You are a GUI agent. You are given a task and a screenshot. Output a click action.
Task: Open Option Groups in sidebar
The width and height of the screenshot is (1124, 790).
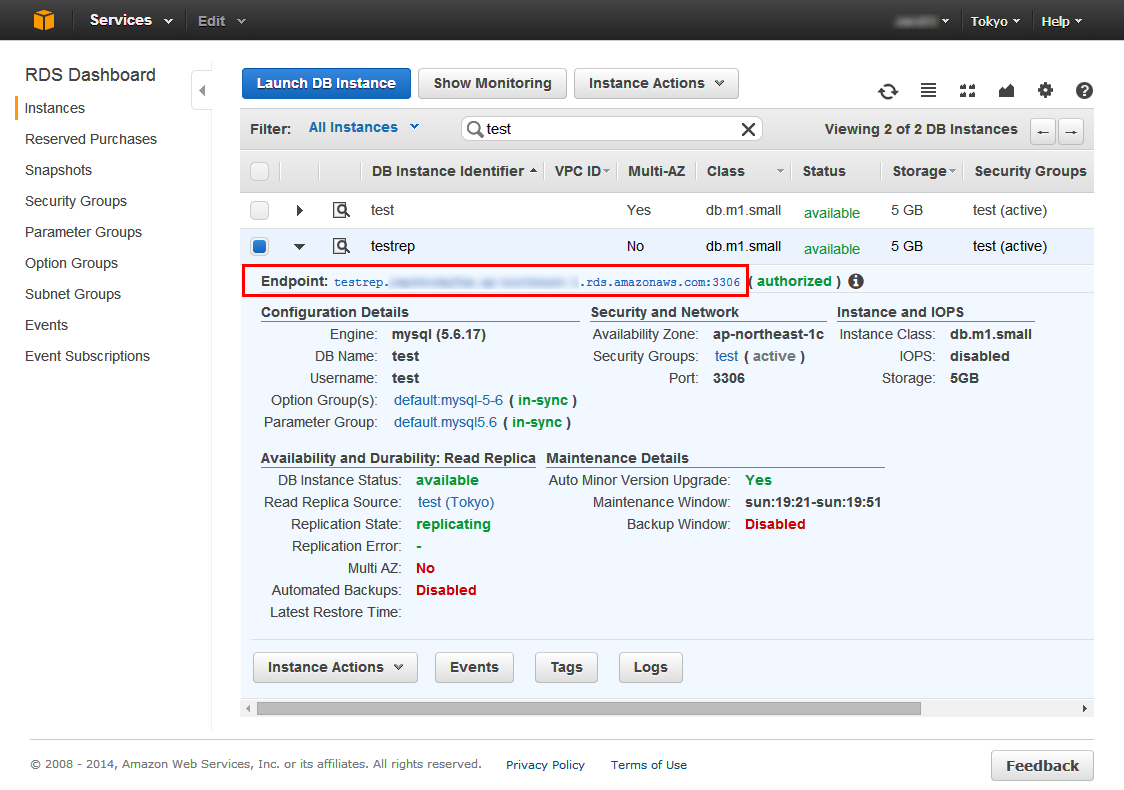71,263
